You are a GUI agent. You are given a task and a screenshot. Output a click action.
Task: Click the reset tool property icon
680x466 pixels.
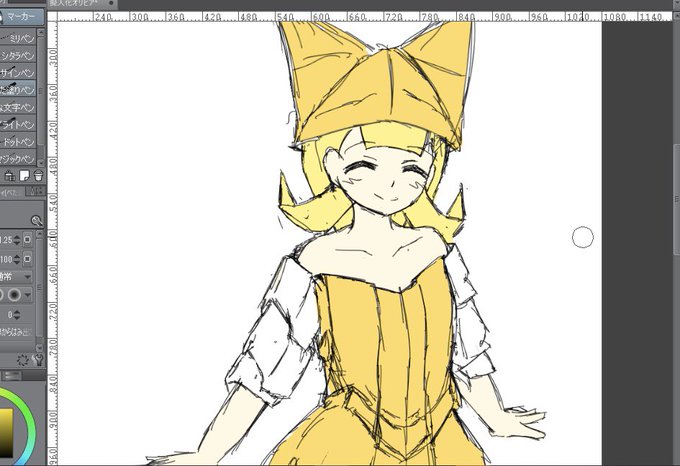pos(23,360)
